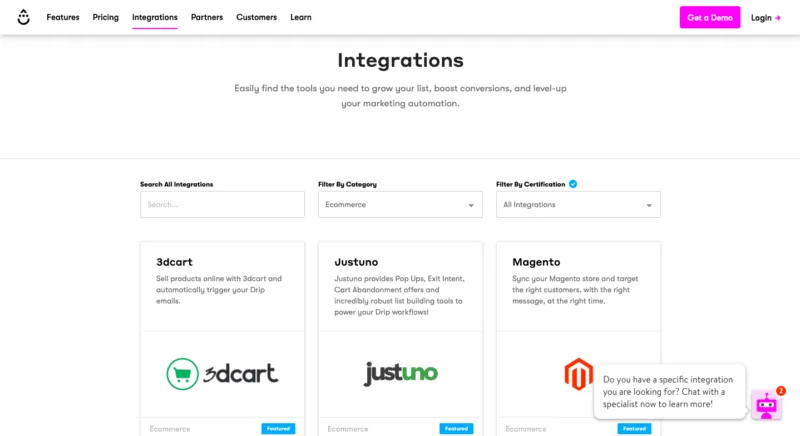
Task: Click the Filter By Category label
Action: pos(347,184)
